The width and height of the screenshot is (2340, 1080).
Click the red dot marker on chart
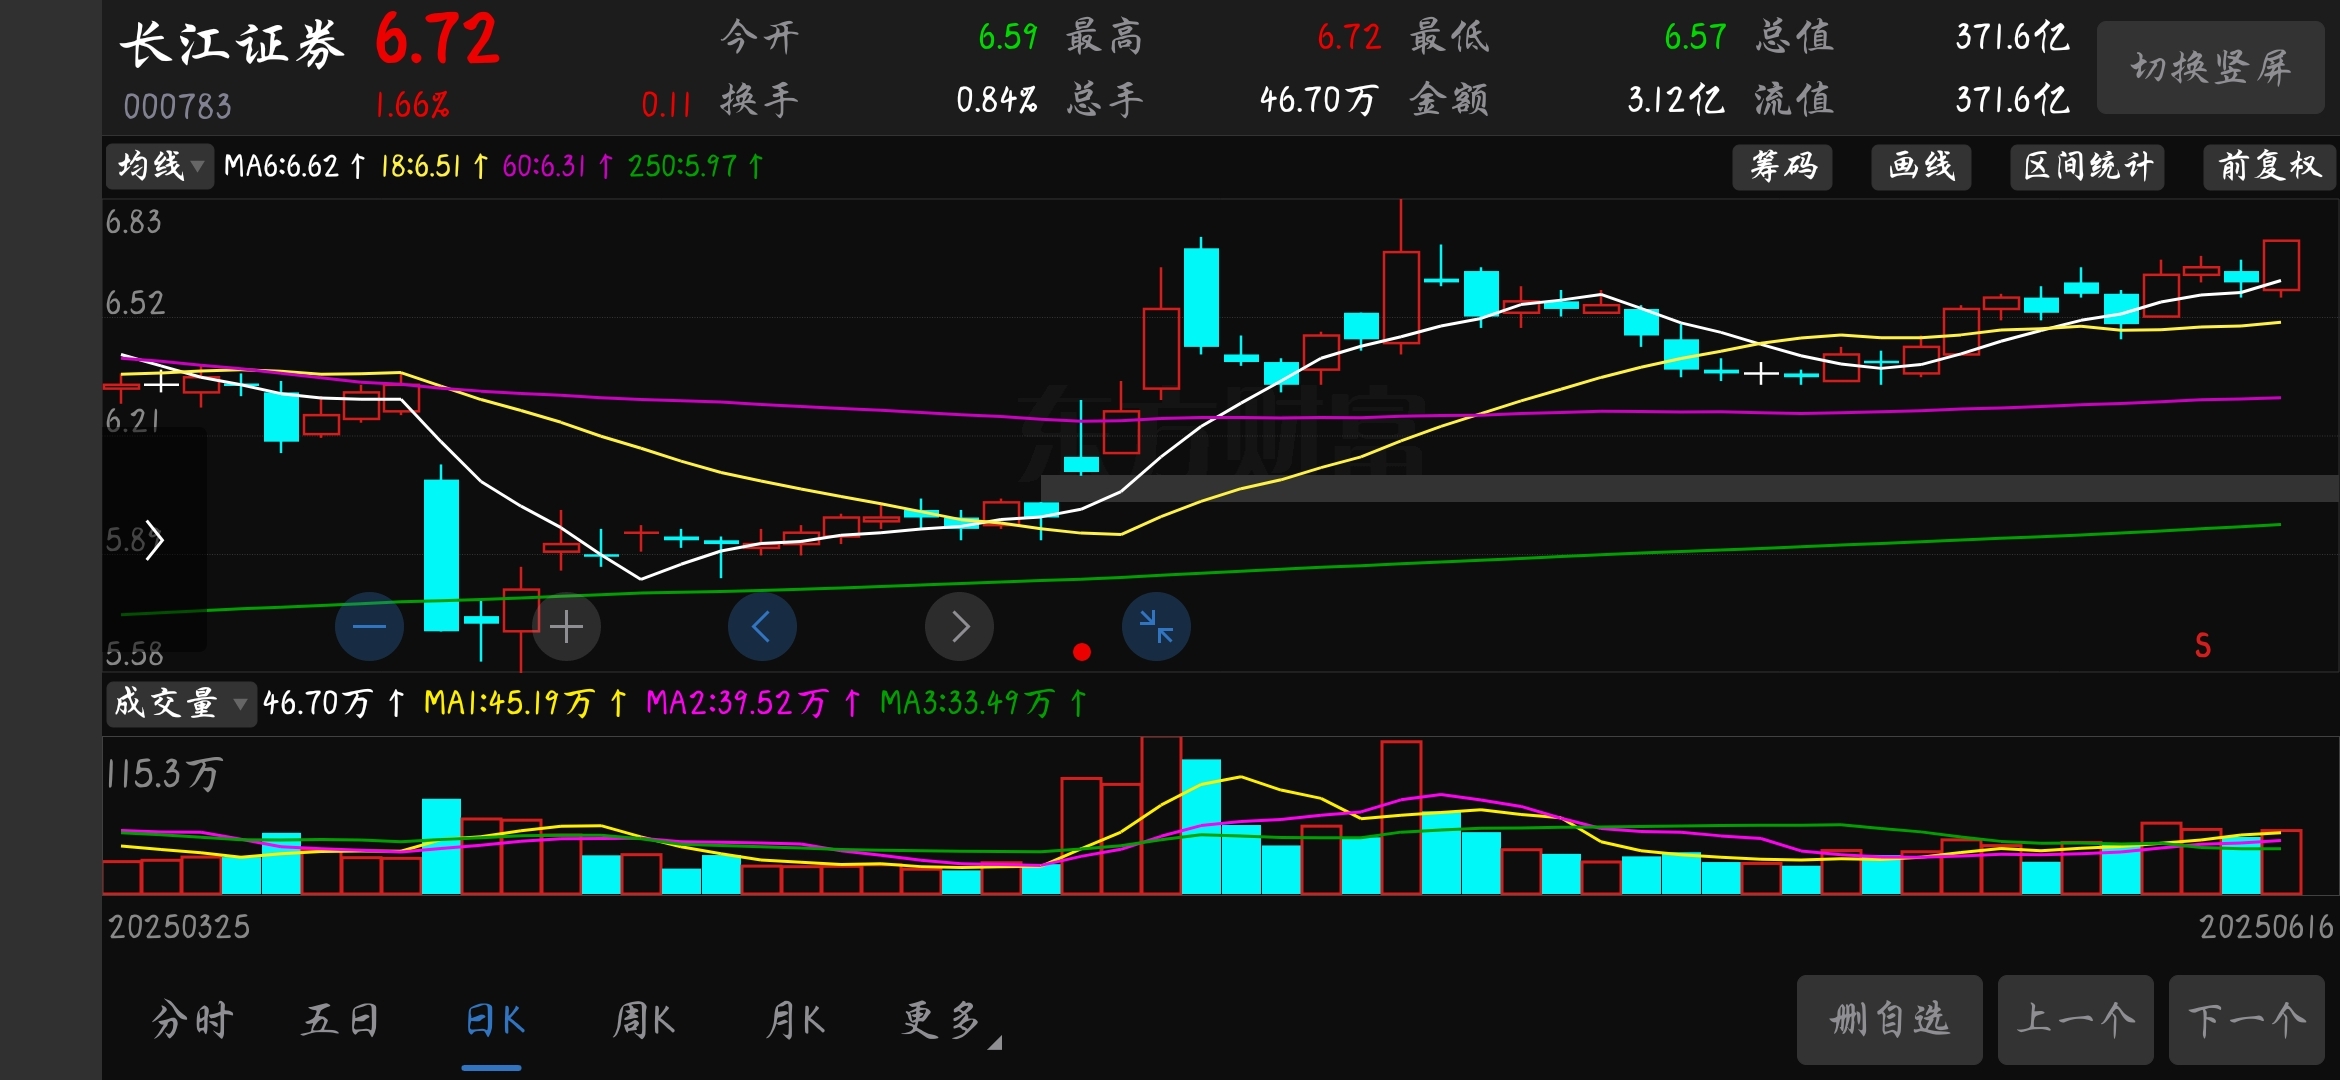pyautogui.click(x=1081, y=652)
